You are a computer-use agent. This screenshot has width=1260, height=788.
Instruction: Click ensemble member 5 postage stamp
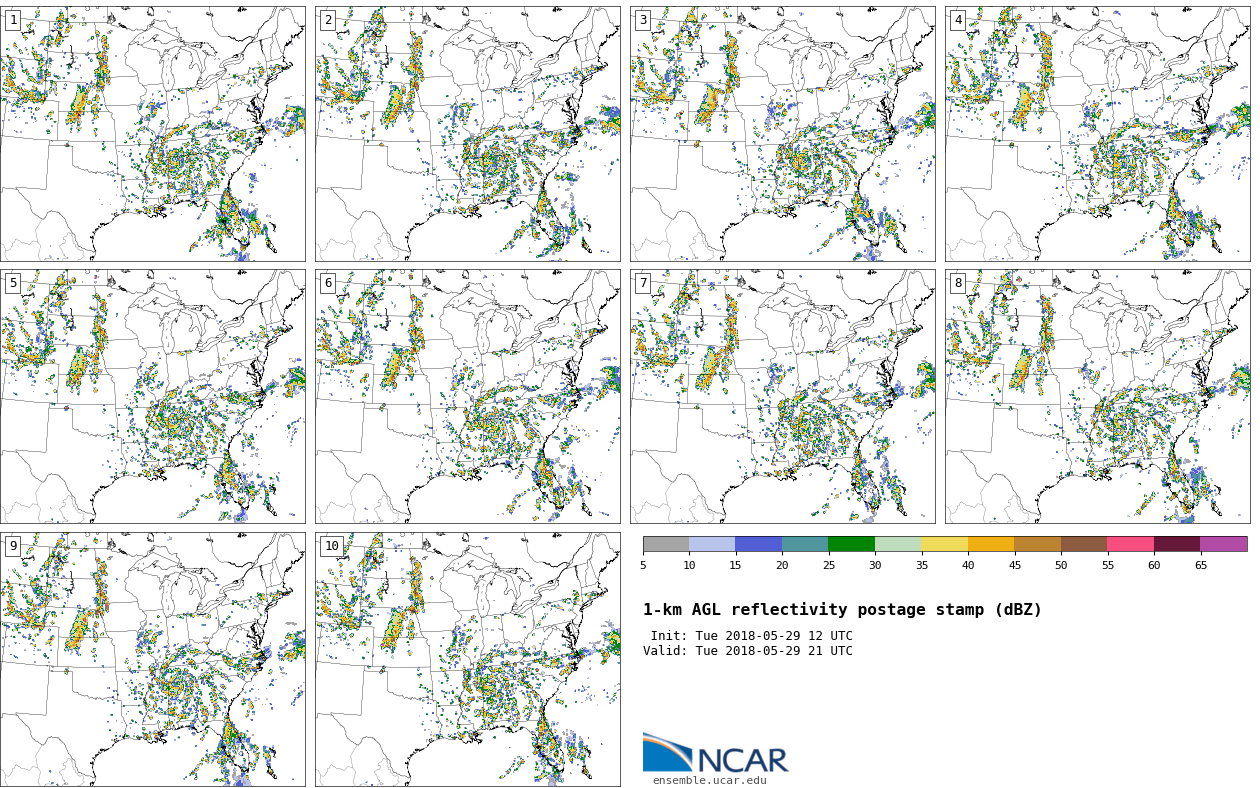[x=153, y=396]
